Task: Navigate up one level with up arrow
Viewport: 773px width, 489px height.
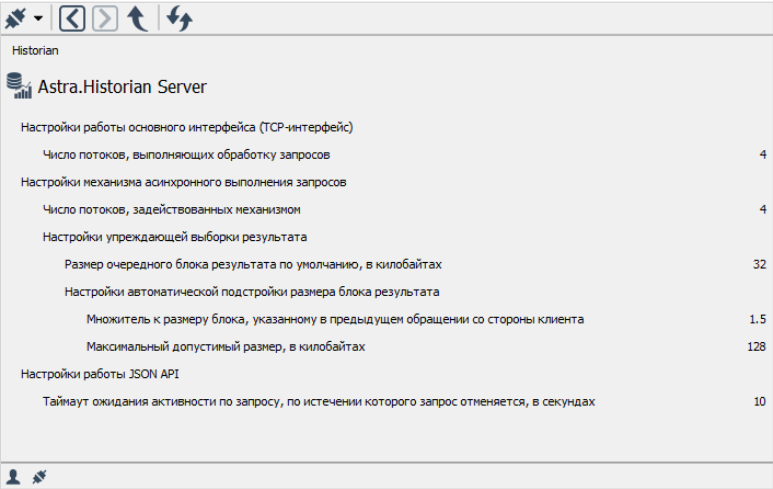Action: 138,17
